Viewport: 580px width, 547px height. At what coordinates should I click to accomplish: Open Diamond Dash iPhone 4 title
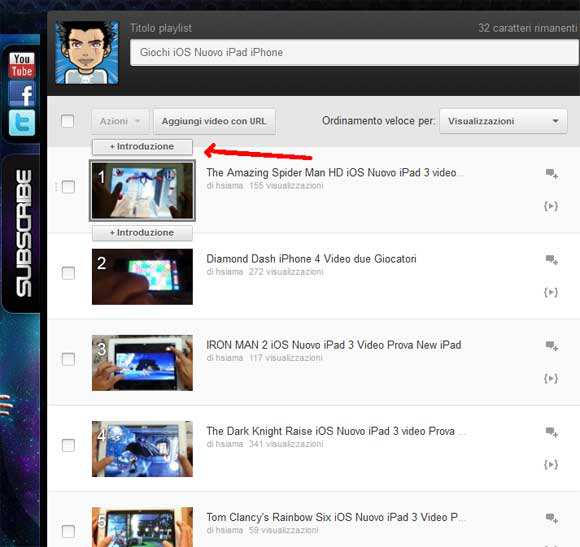pos(311,259)
